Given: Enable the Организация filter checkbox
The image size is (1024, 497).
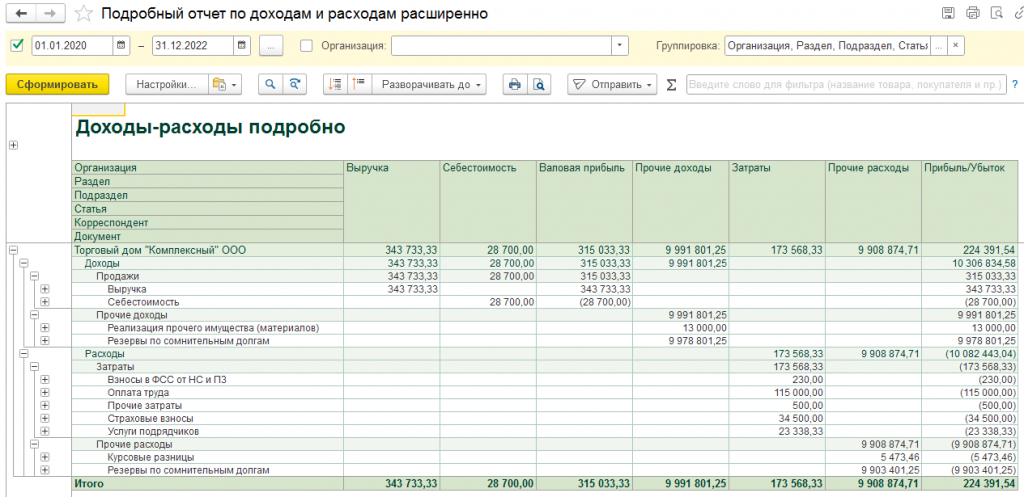Looking at the screenshot, I should click(x=306, y=46).
